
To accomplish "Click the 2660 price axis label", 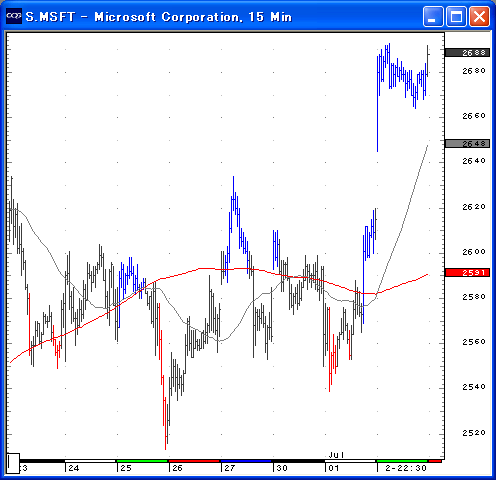I will 474,116.
